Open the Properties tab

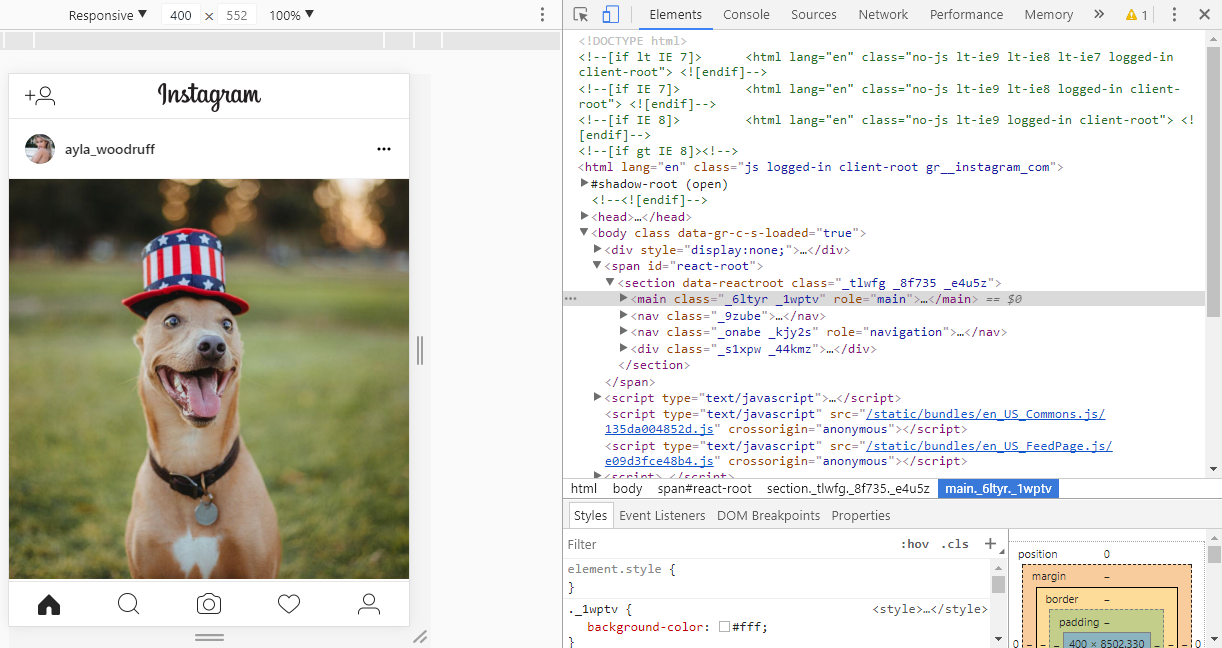(x=860, y=515)
